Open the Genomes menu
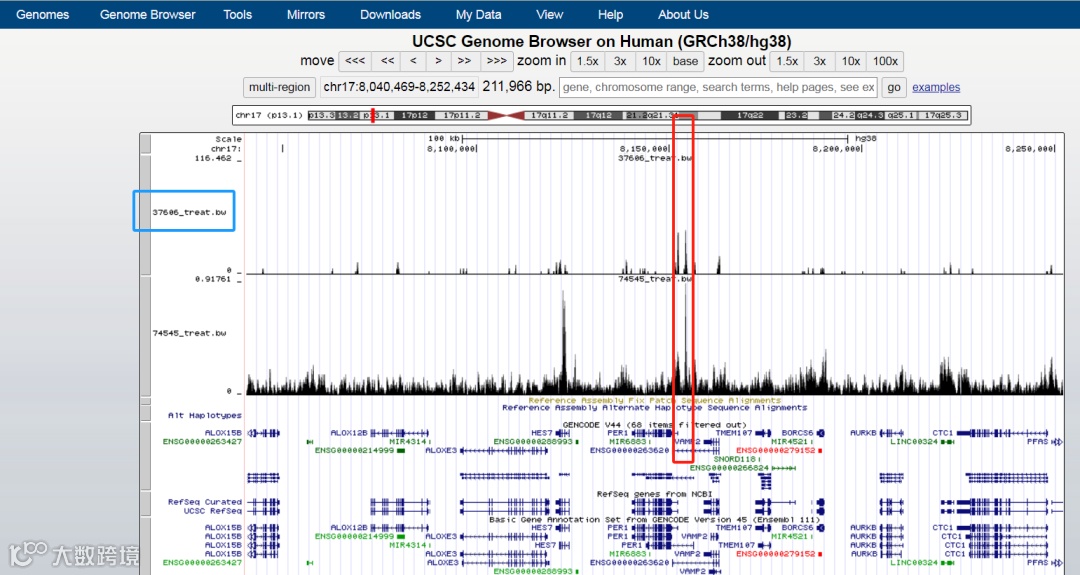Viewport: 1080px width, 575px height. pos(43,14)
